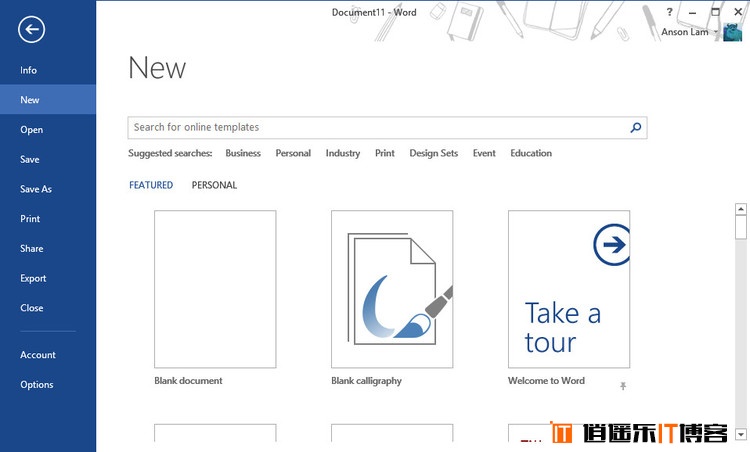The height and width of the screenshot is (452, 750).
Task: Pick the Education suggested search
Action: tap(531, 153)
